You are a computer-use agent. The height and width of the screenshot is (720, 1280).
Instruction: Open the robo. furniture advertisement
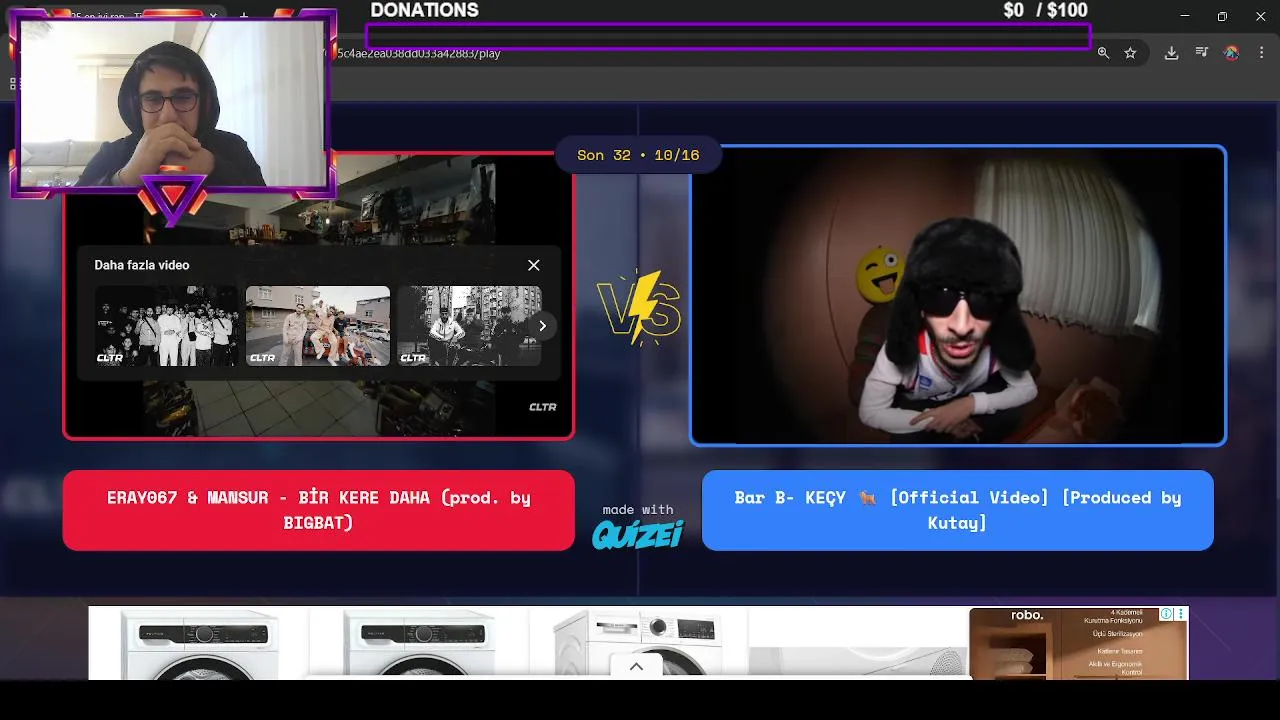[x=1078, y=643]
